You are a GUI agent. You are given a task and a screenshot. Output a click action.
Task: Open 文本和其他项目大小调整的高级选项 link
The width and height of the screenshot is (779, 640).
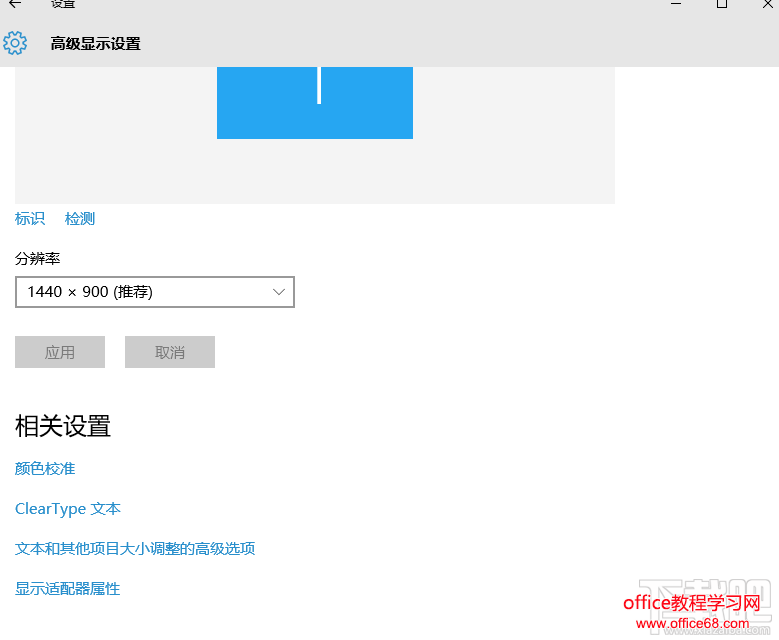pyautogui.click(x=135, y=549)
